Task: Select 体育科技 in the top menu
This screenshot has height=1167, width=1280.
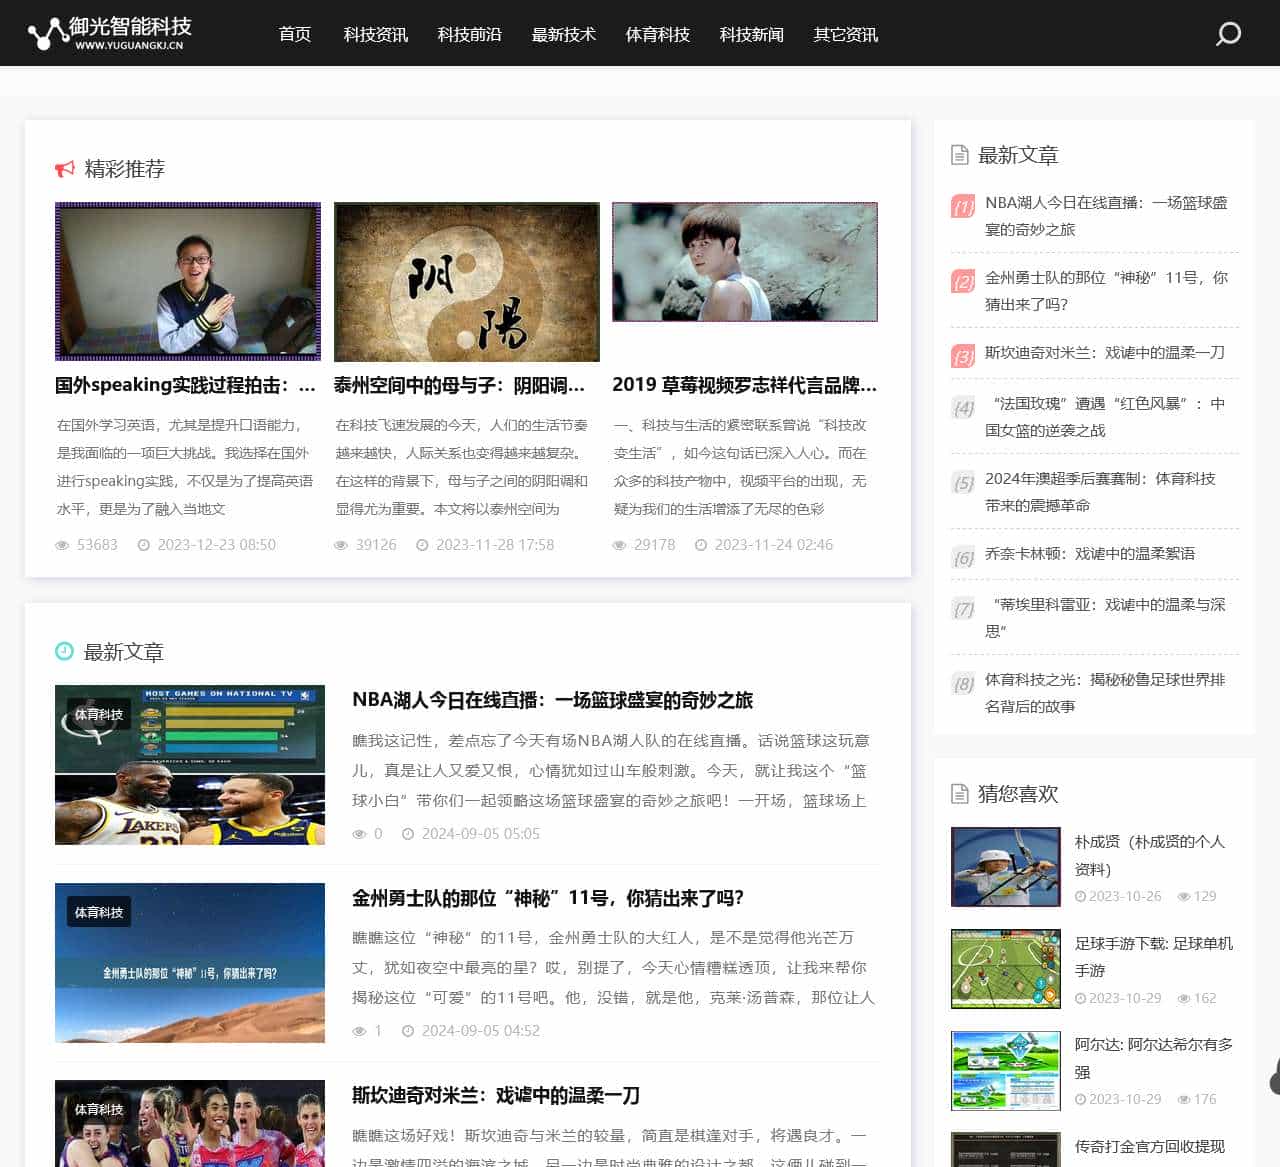Action: coord(658,34)
